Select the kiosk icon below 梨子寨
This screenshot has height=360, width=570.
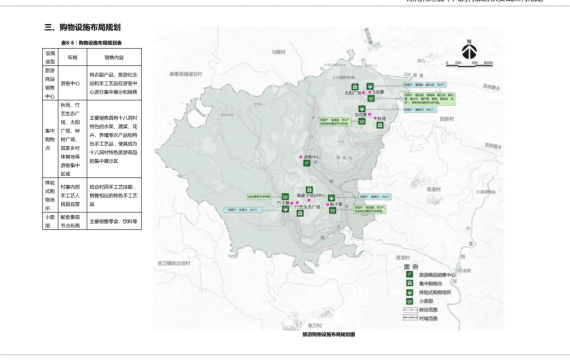point(332,210)
